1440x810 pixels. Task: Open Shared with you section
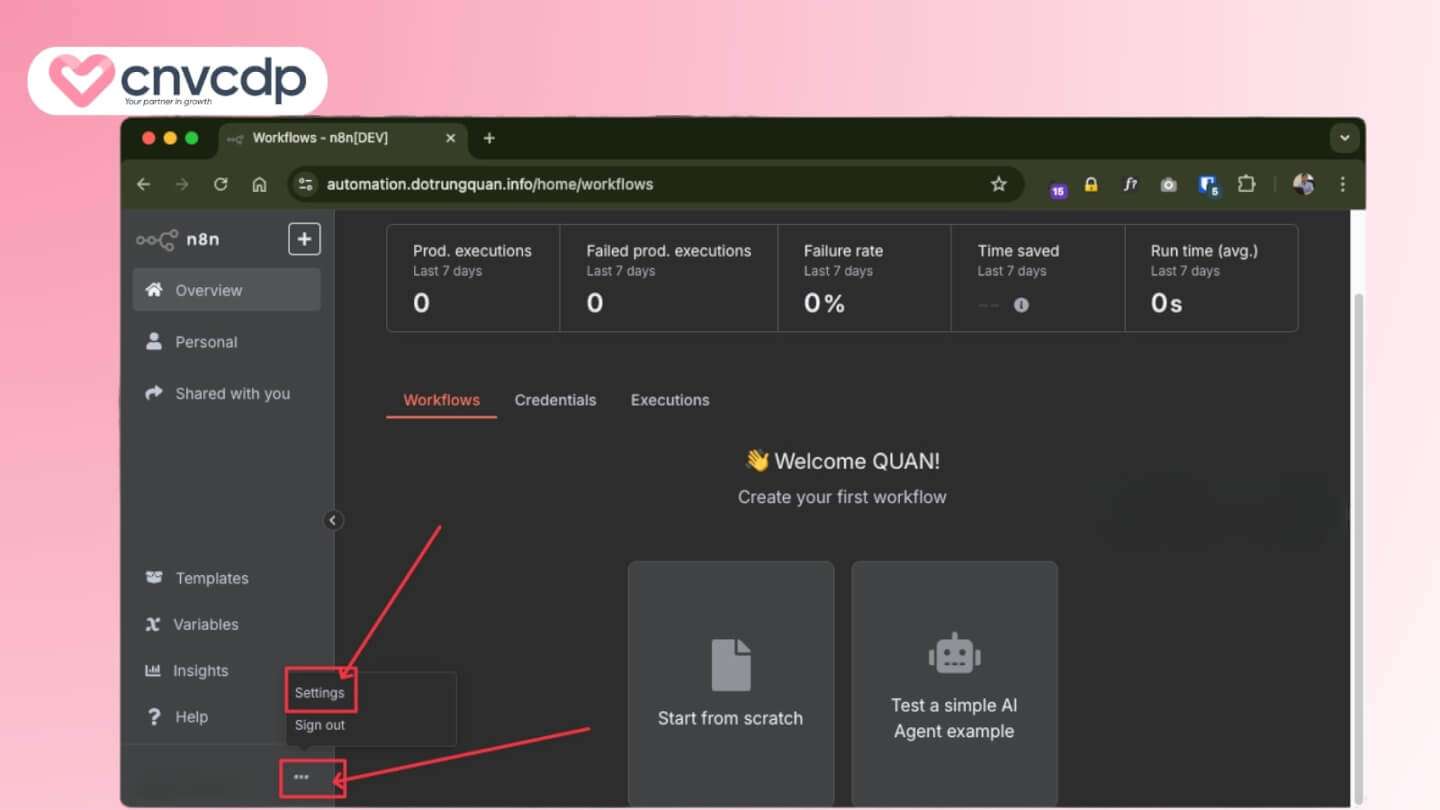point(231,394)
